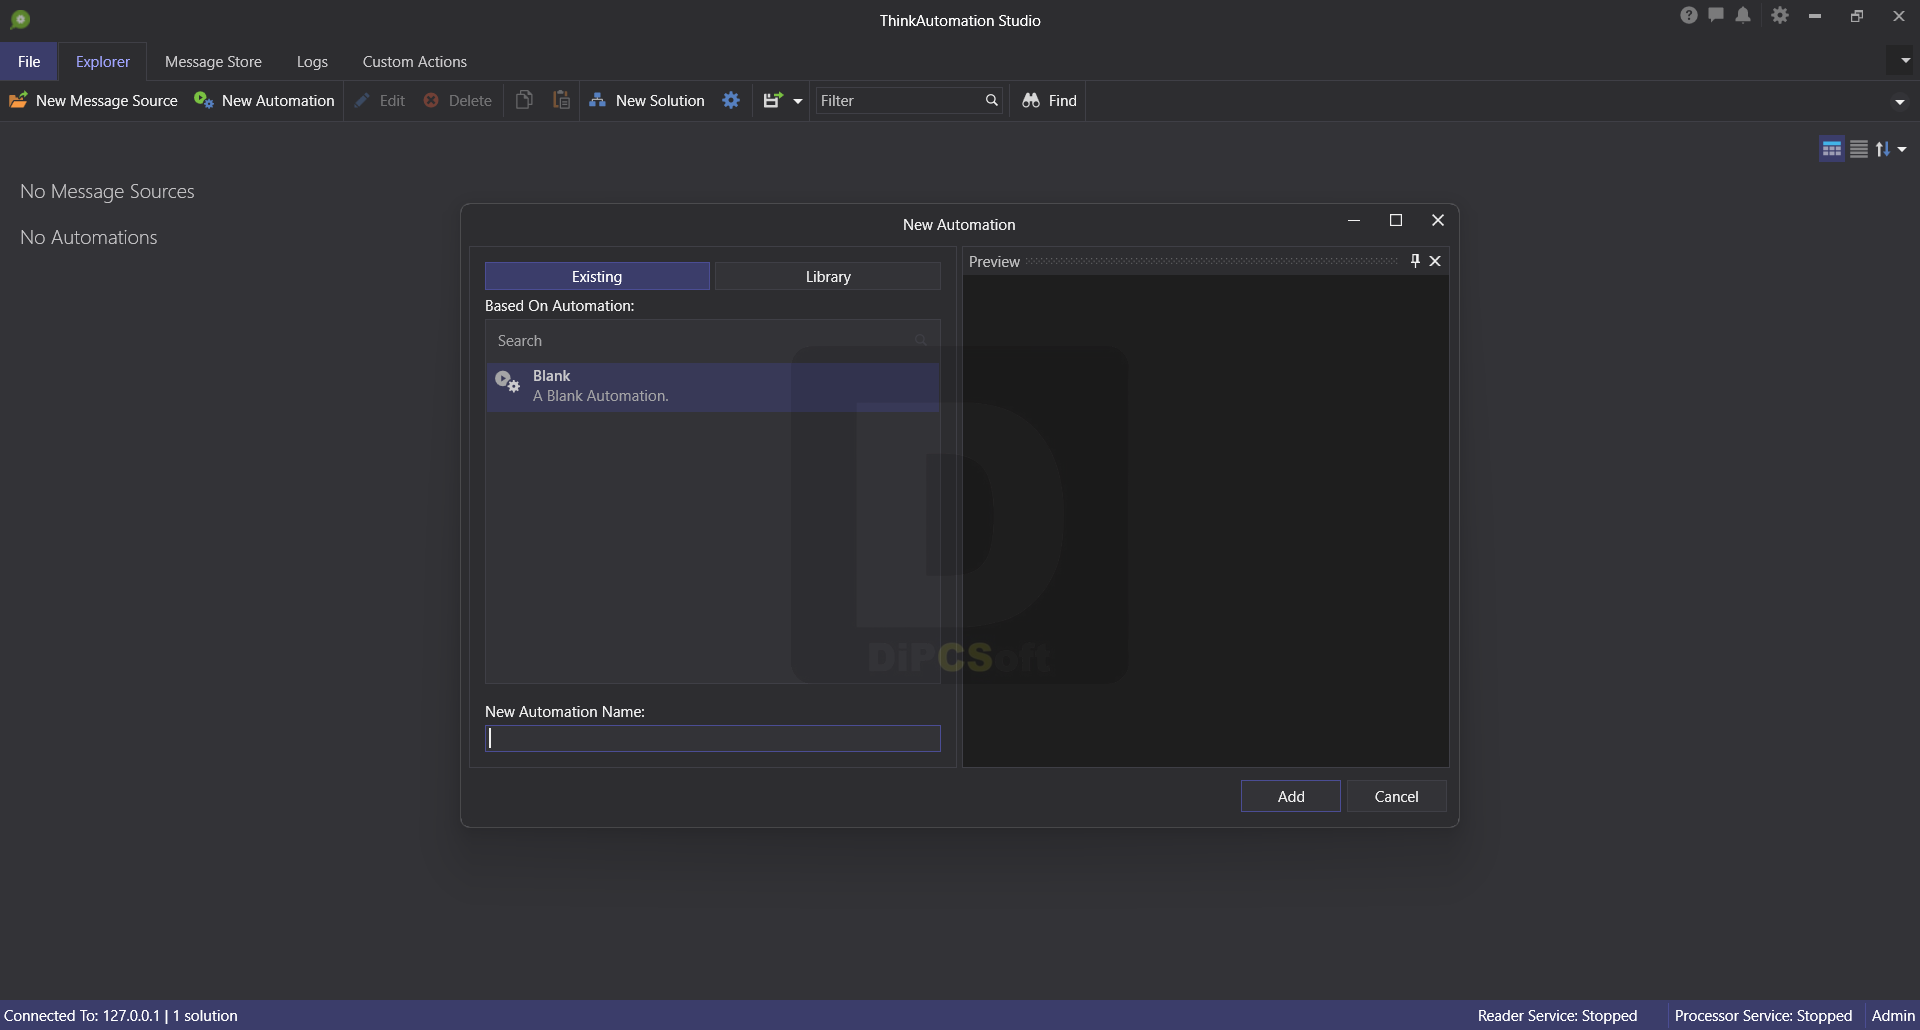
Task: Open solution settings blue gear icon
Action: click(x=731, y=100)
